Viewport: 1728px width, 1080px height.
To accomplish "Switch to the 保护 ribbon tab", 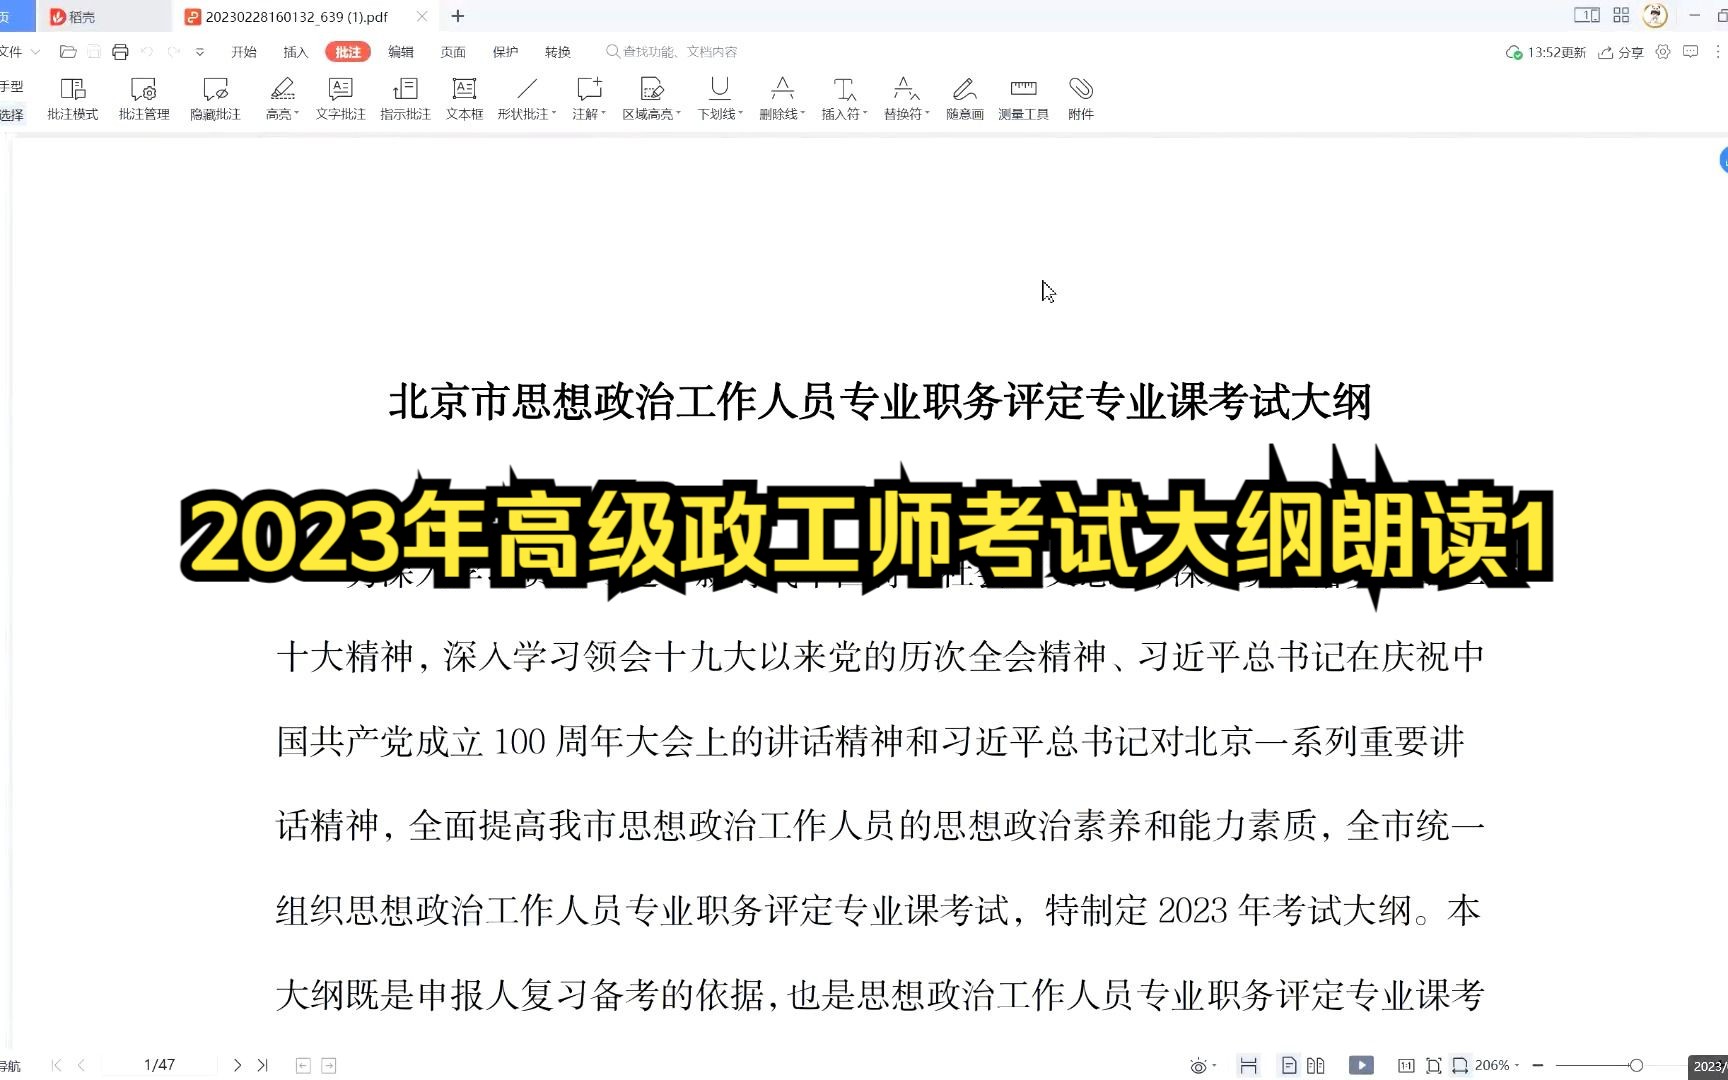I will 506,52.
